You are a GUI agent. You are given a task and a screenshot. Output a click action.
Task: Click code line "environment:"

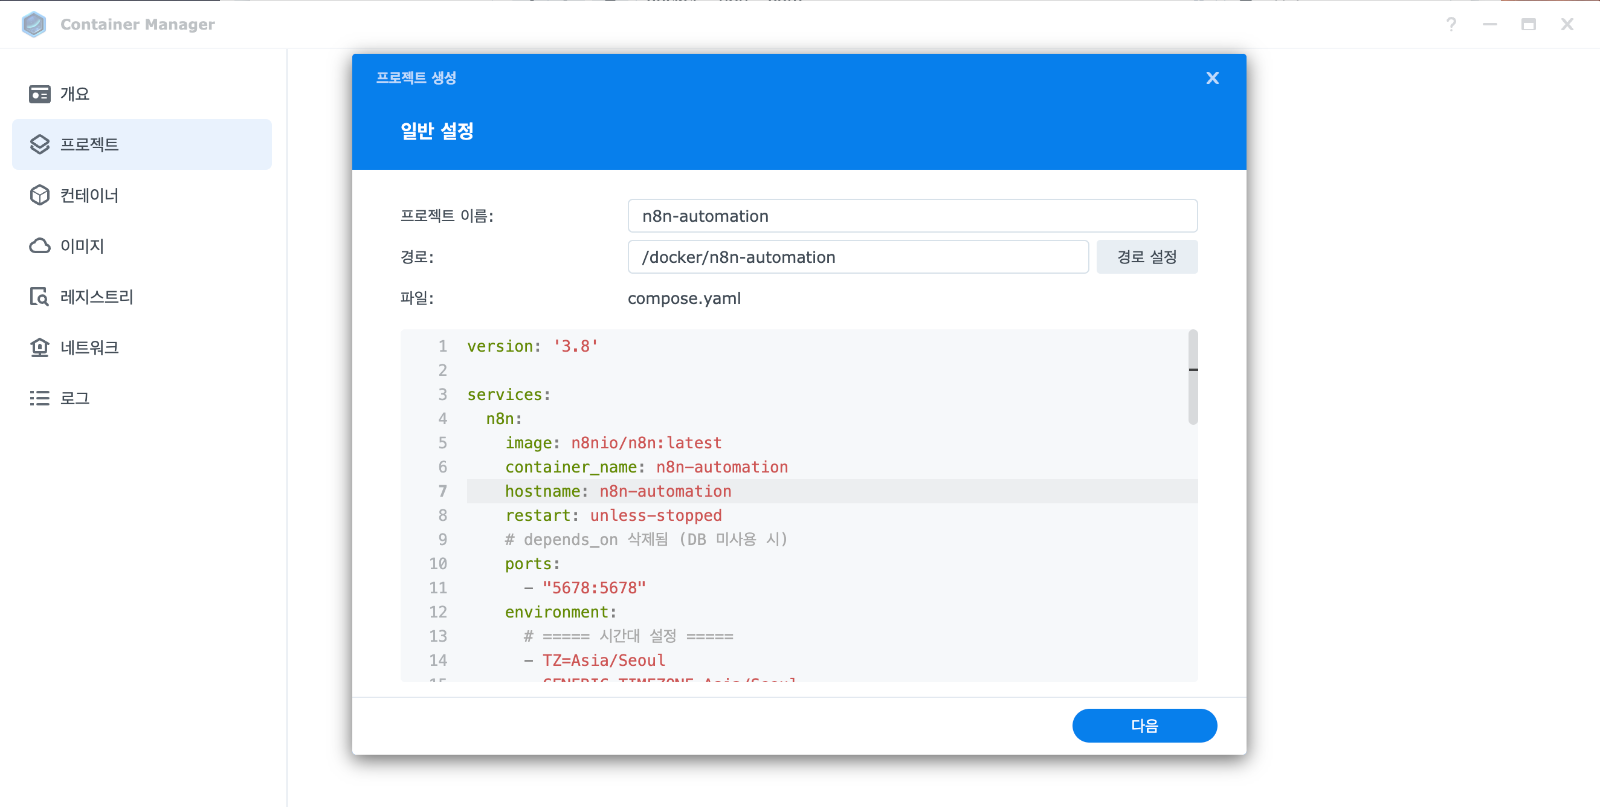(x=561, y=612)
